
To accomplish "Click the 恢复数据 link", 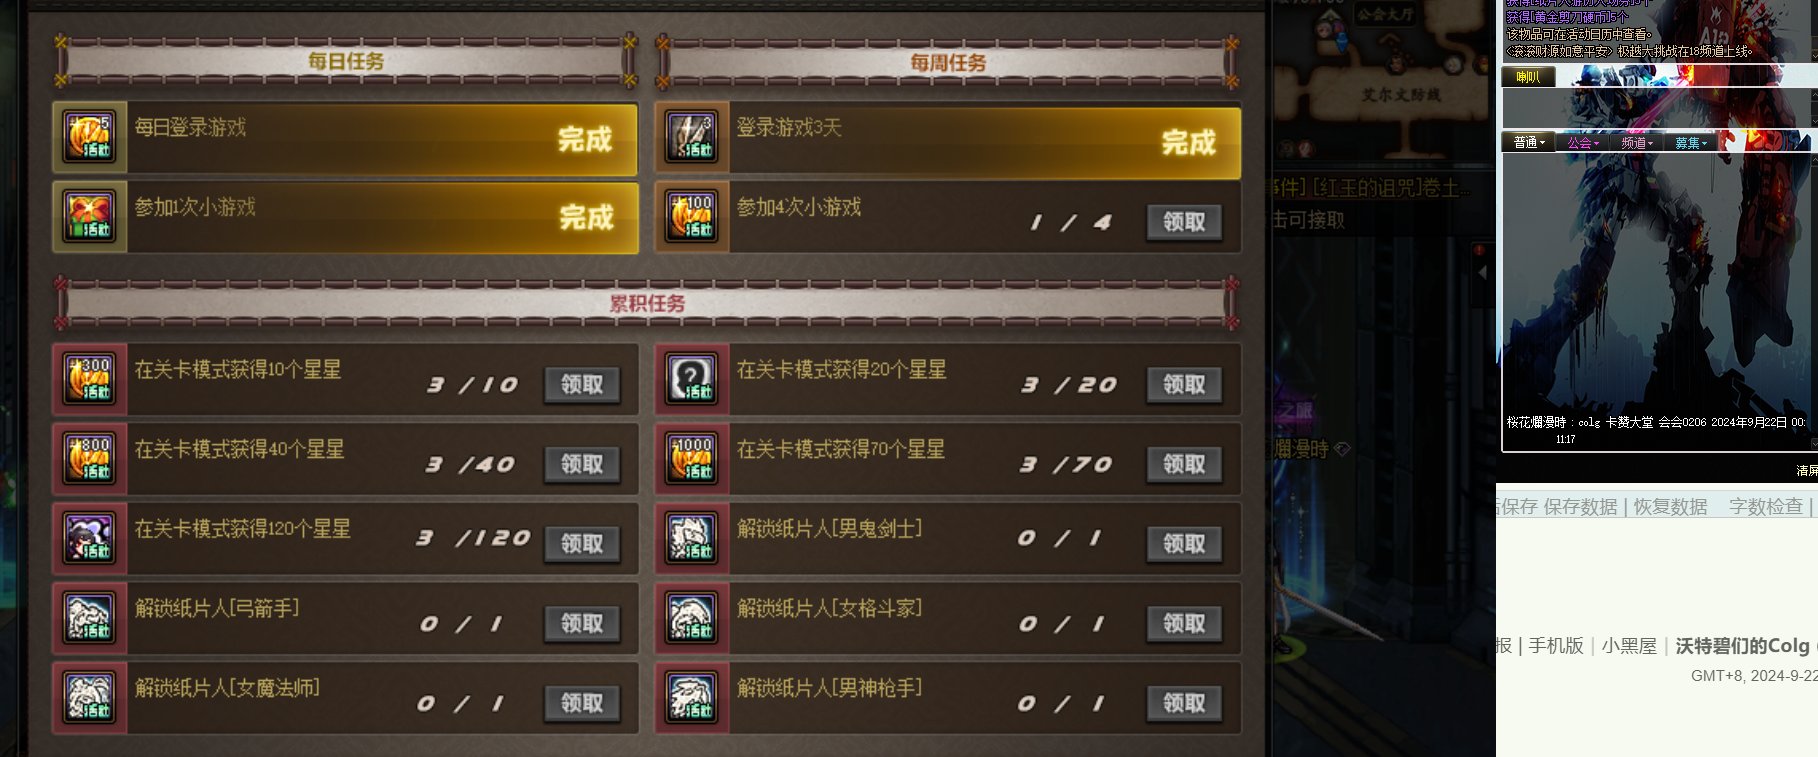I will [1670, 507].
